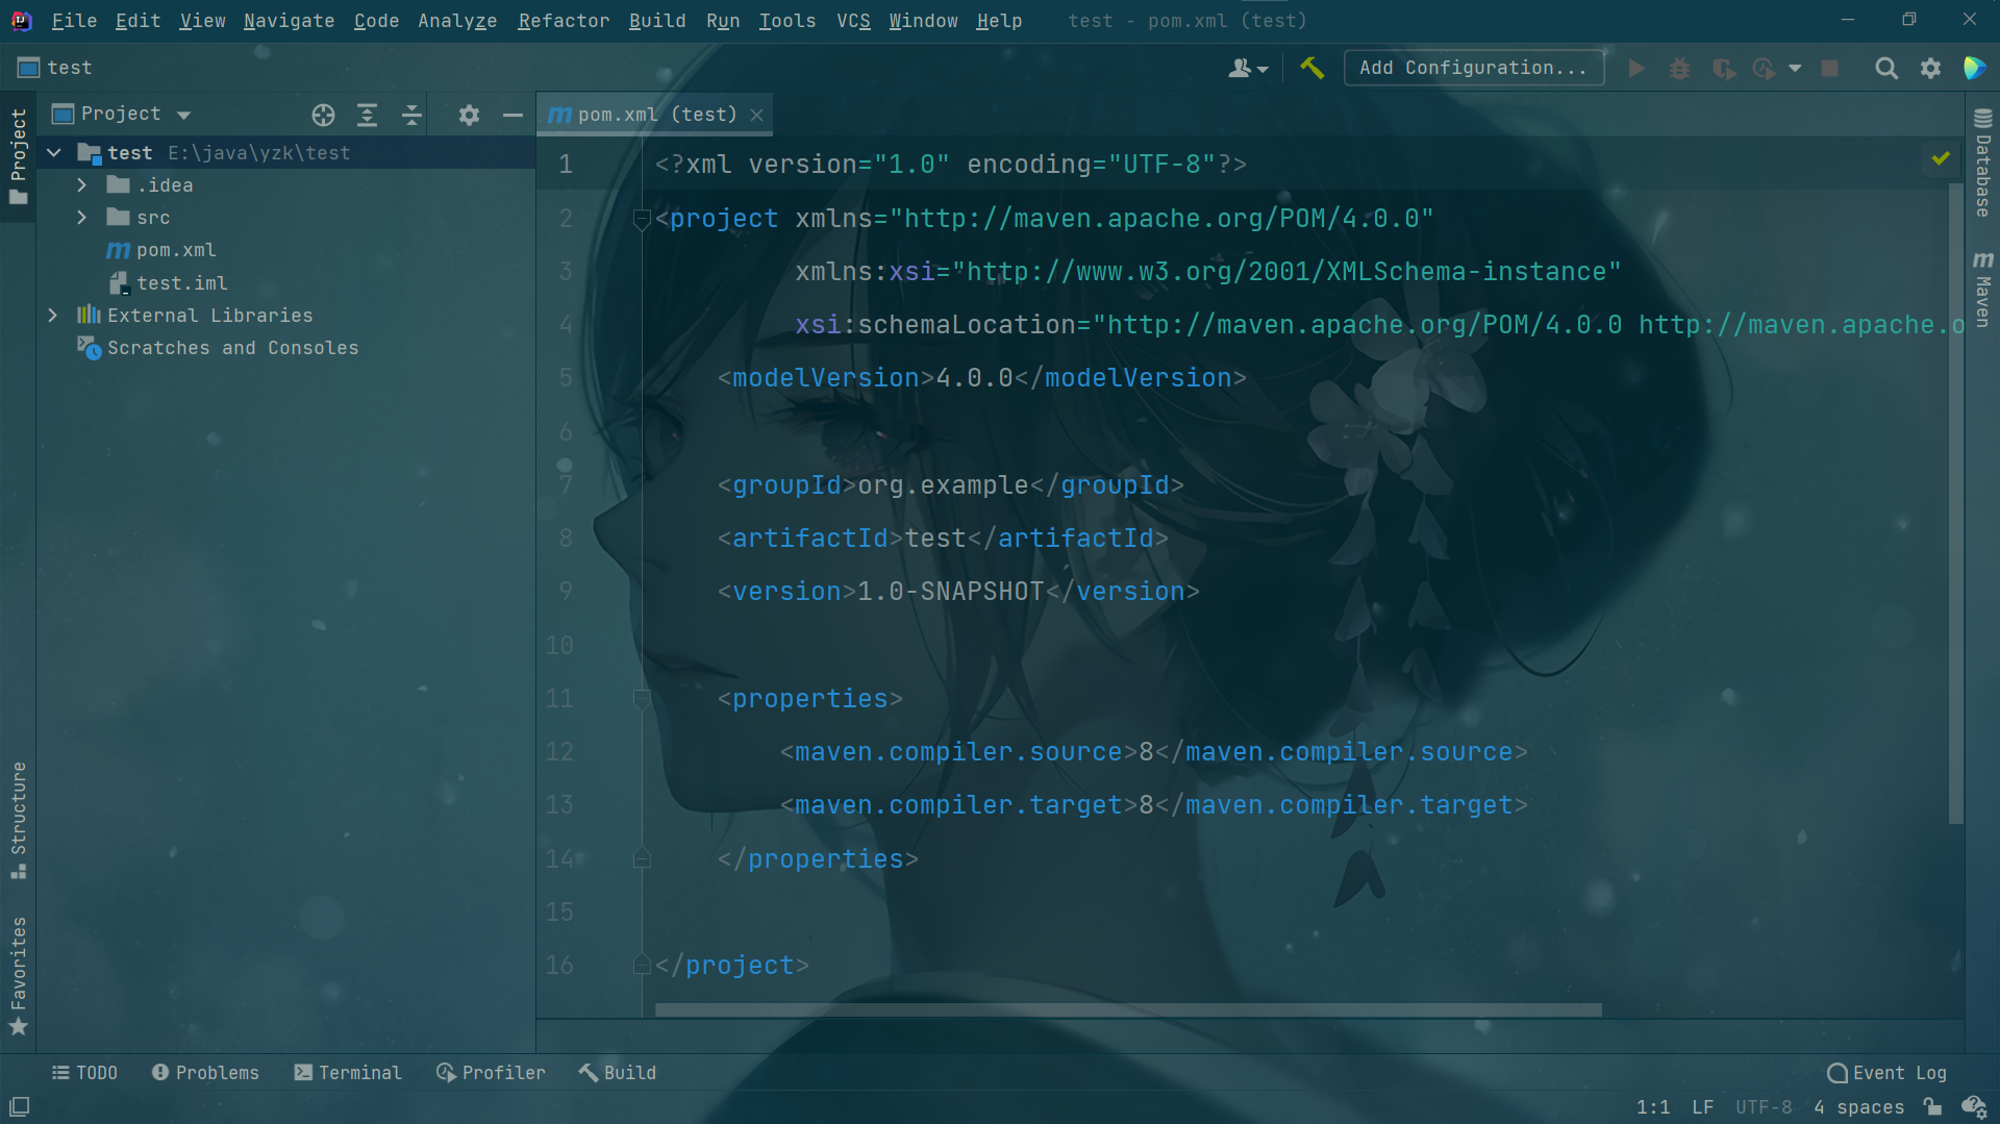Select Scratches and Consoles

point(218,348)
